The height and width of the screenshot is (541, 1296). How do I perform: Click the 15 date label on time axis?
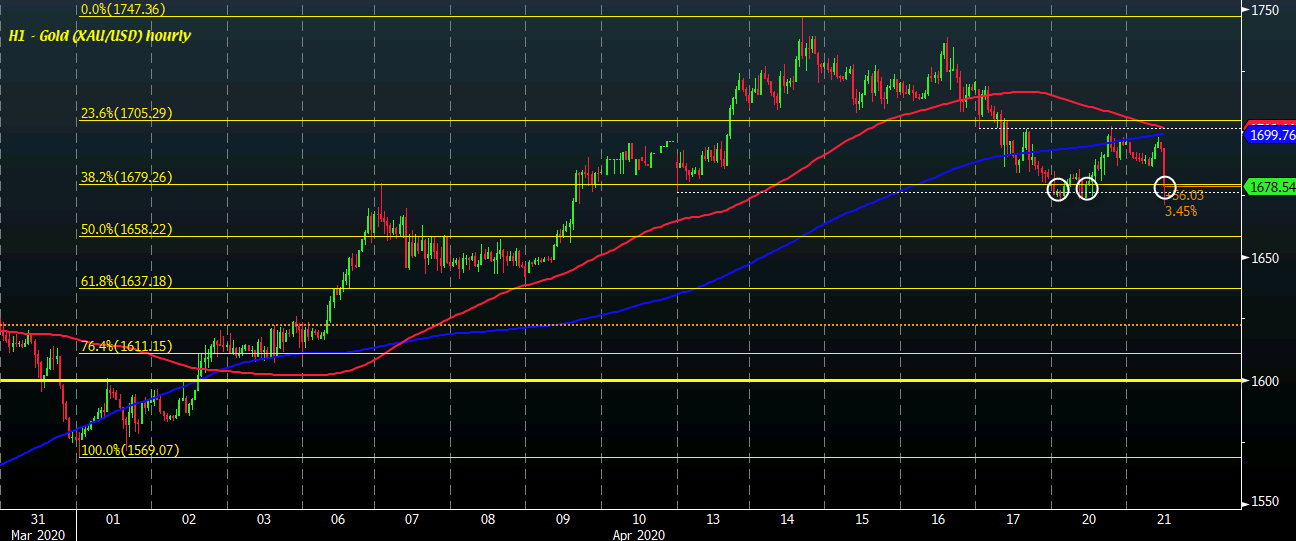(863, 520)
